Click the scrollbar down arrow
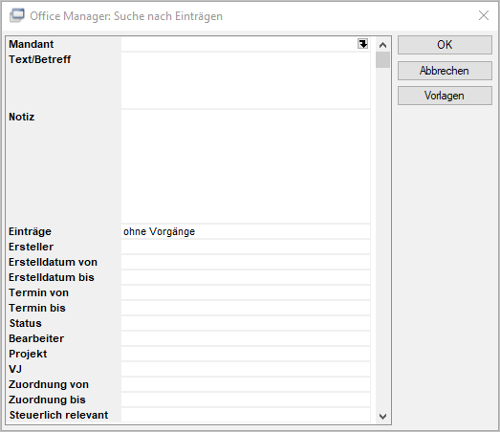 click(x=383, y=416)
